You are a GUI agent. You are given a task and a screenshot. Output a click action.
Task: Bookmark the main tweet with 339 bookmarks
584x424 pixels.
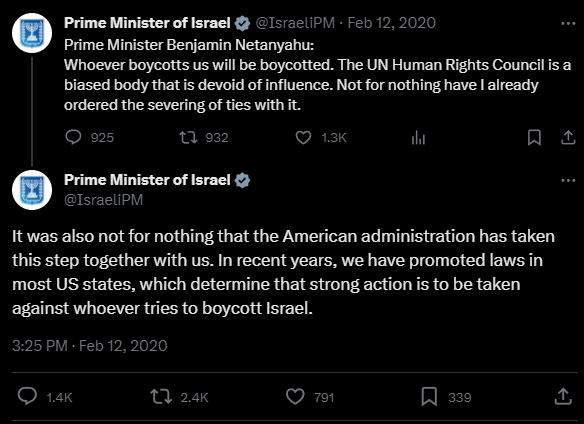429,397
